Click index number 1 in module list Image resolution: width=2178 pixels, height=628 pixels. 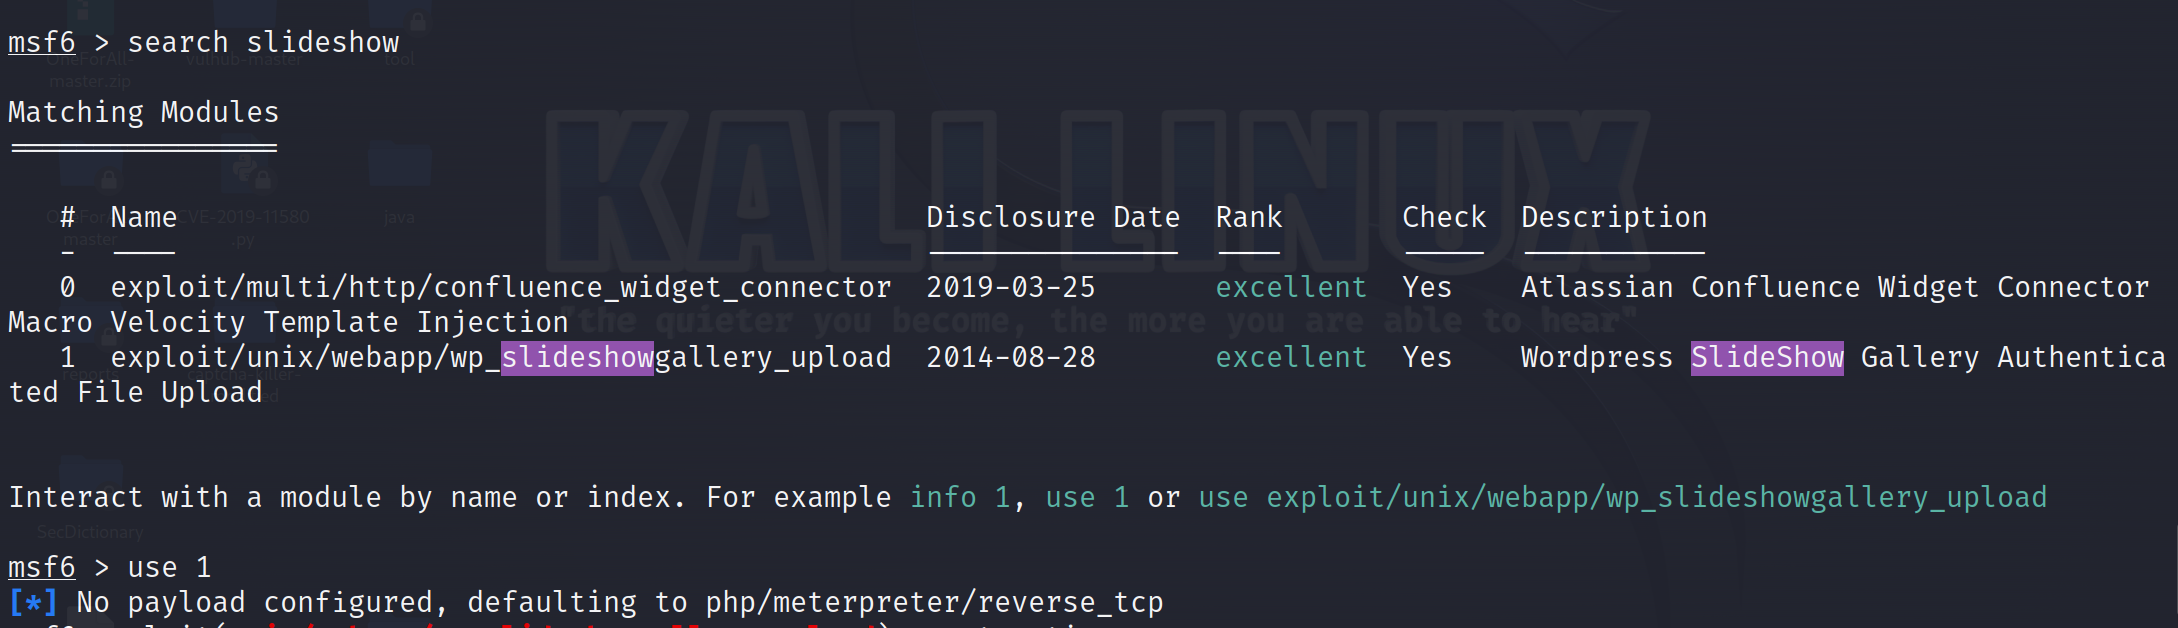point(67,357)
